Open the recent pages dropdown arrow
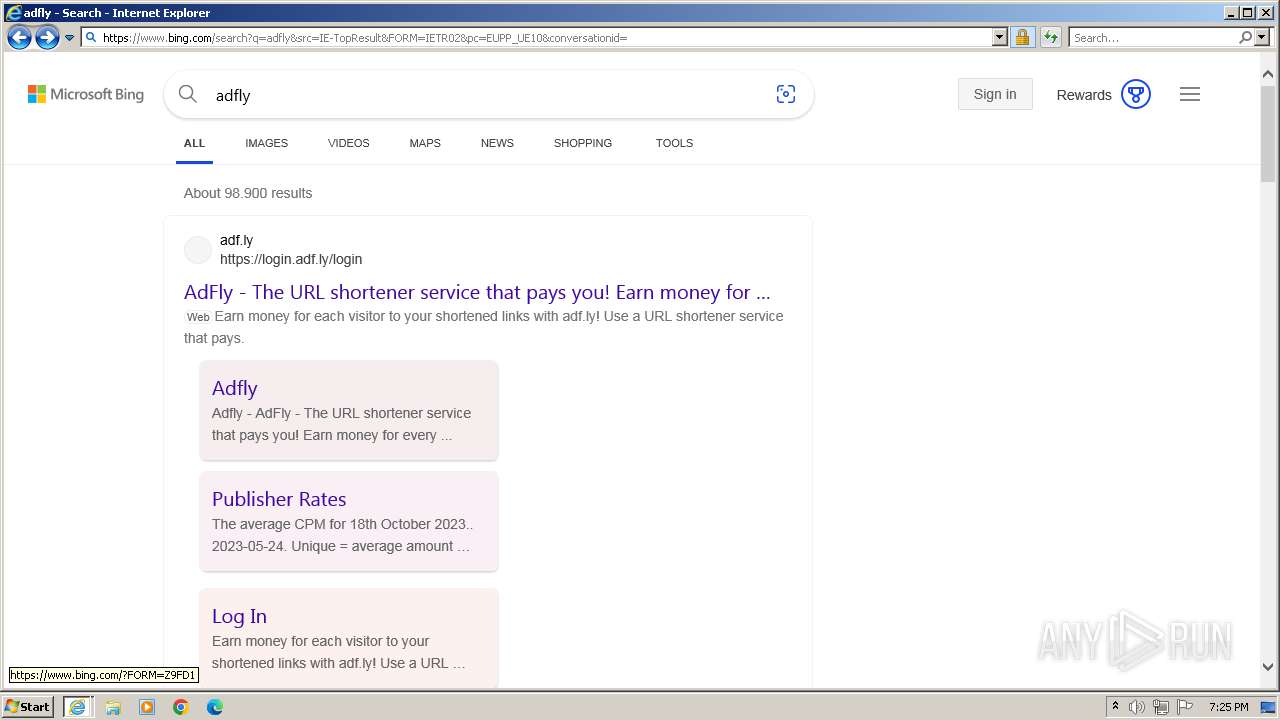Image resolution: width=1280 pixels, height=720 pixels. tap(69, 38)
